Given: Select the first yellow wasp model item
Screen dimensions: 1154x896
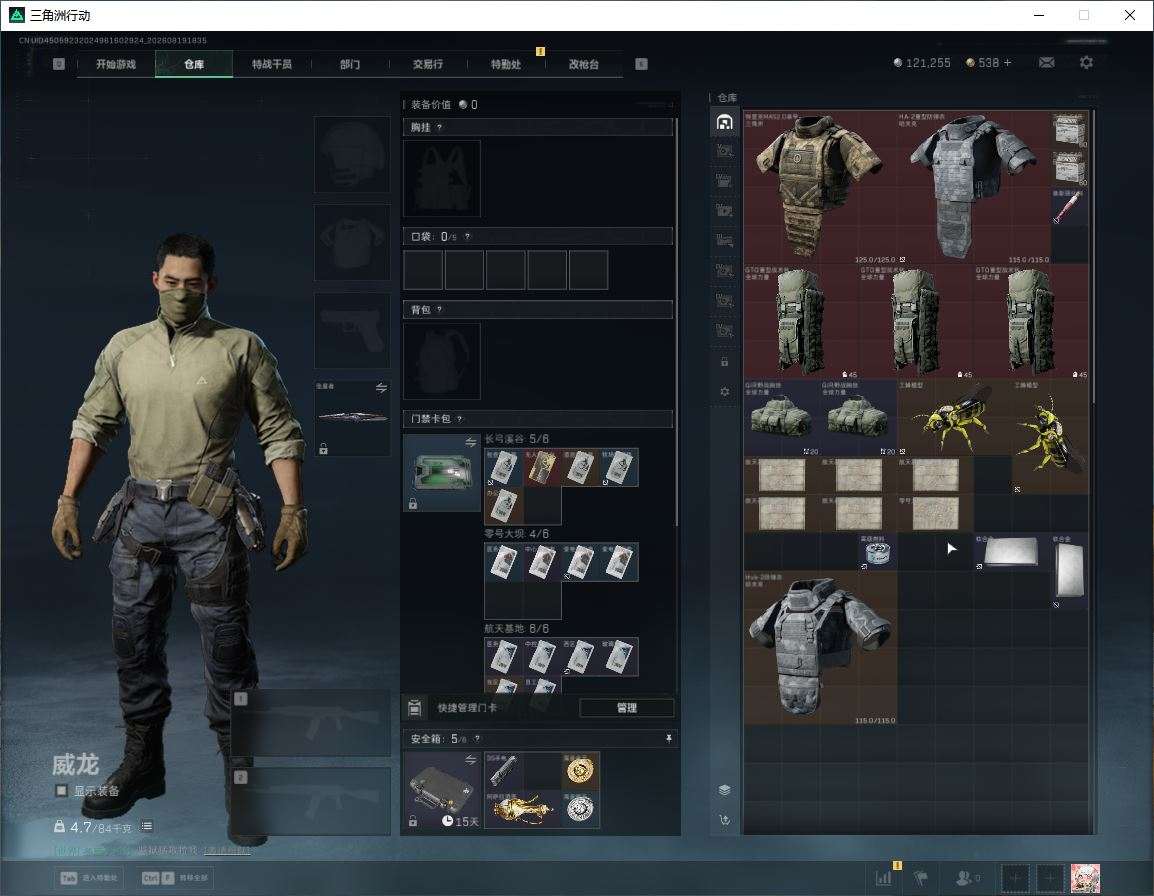Looking at the screenshot, I should point(955,417).
